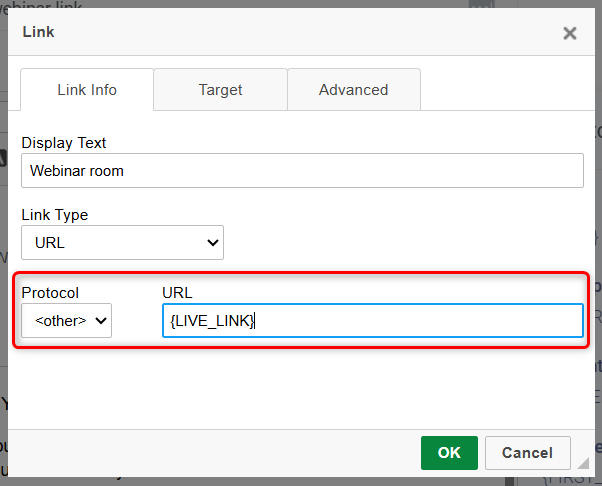602x486 pixels.
Task: Click the 'Link' dialog title
Action: (38, 32)
